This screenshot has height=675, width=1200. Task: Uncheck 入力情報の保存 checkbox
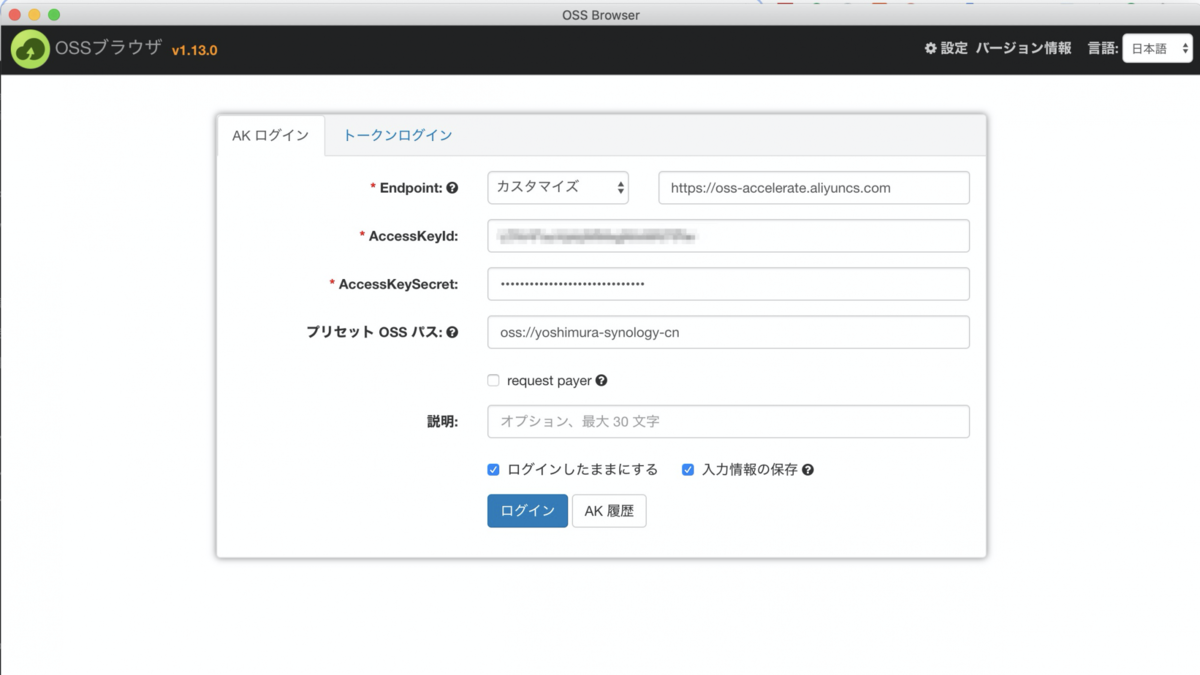[688, 470]
